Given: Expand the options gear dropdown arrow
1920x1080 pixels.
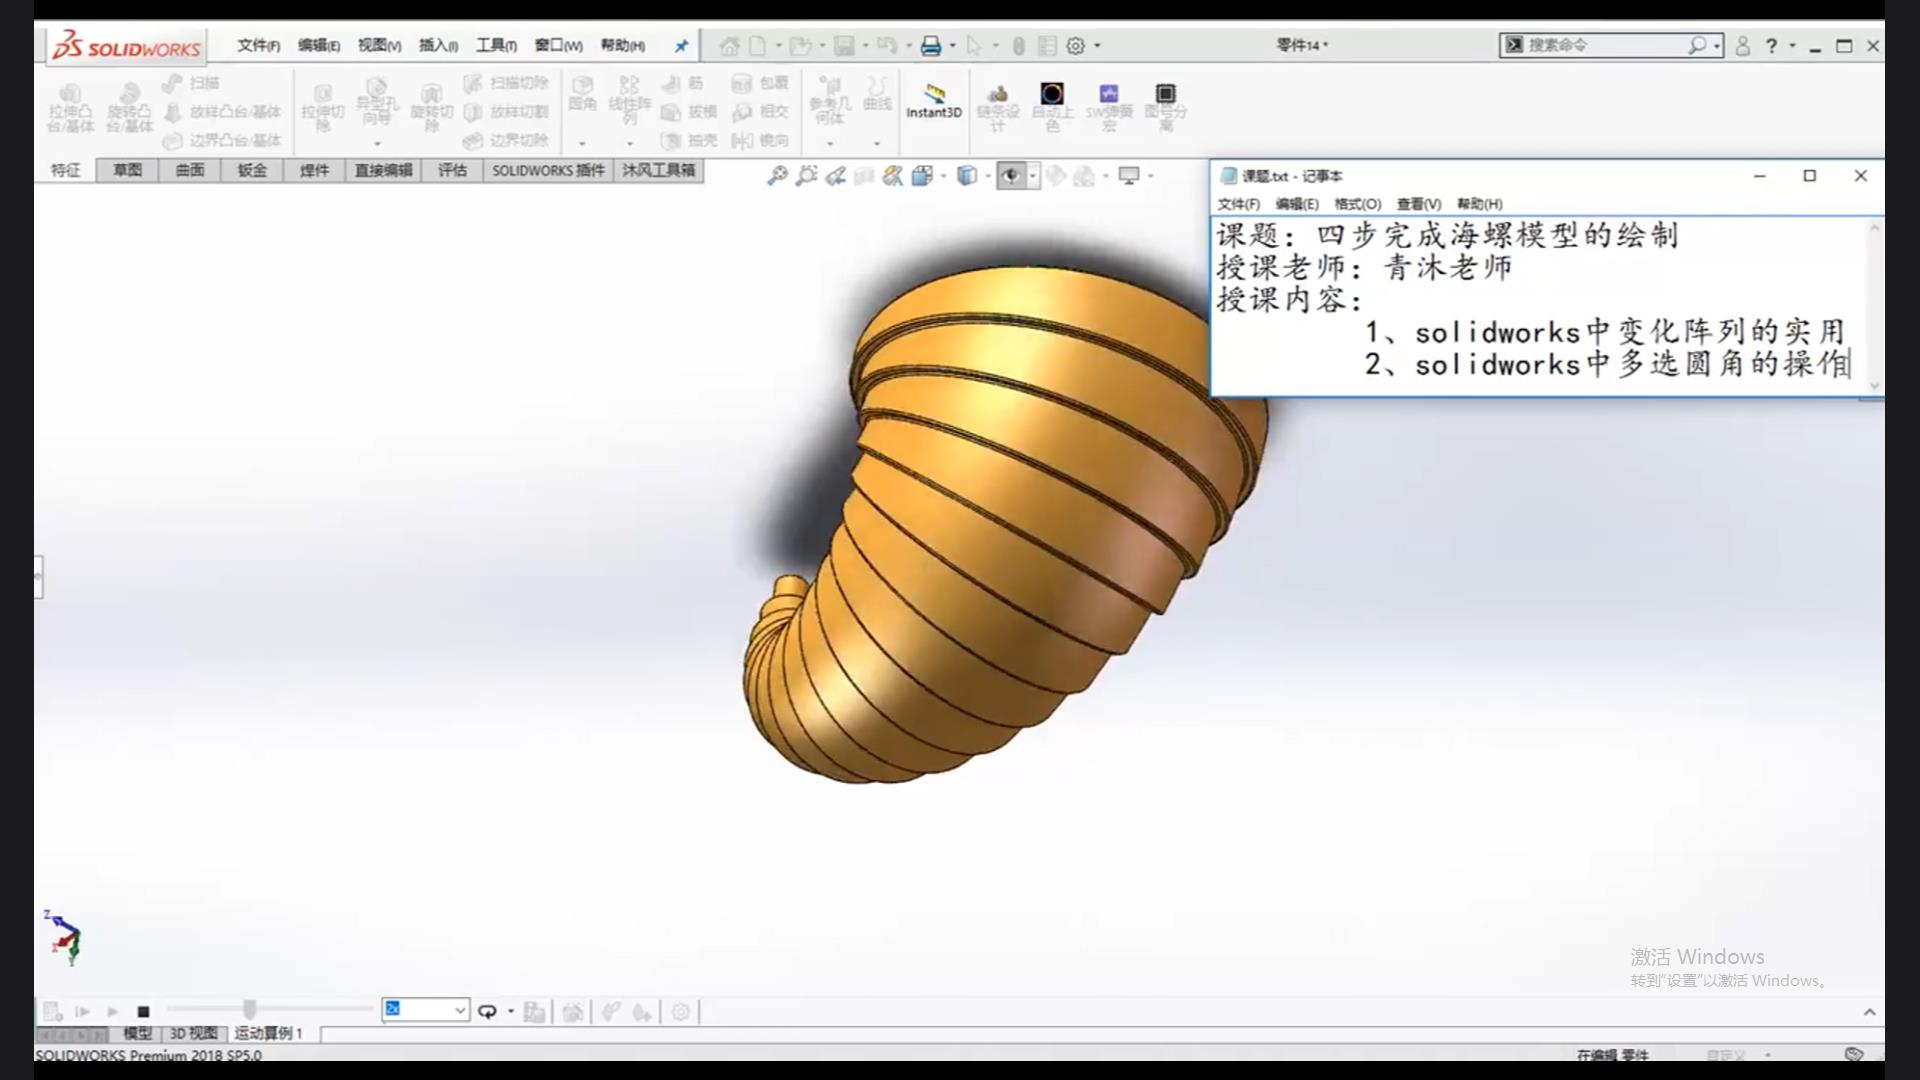Looking at the screenshot, I should point(1097,46).
